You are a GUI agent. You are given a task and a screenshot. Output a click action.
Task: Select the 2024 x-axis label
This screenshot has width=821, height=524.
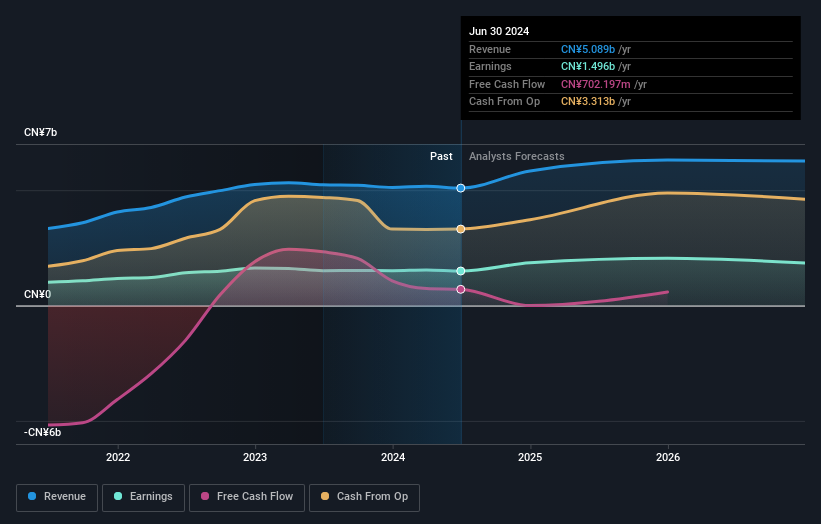click(x=393, y=457)
